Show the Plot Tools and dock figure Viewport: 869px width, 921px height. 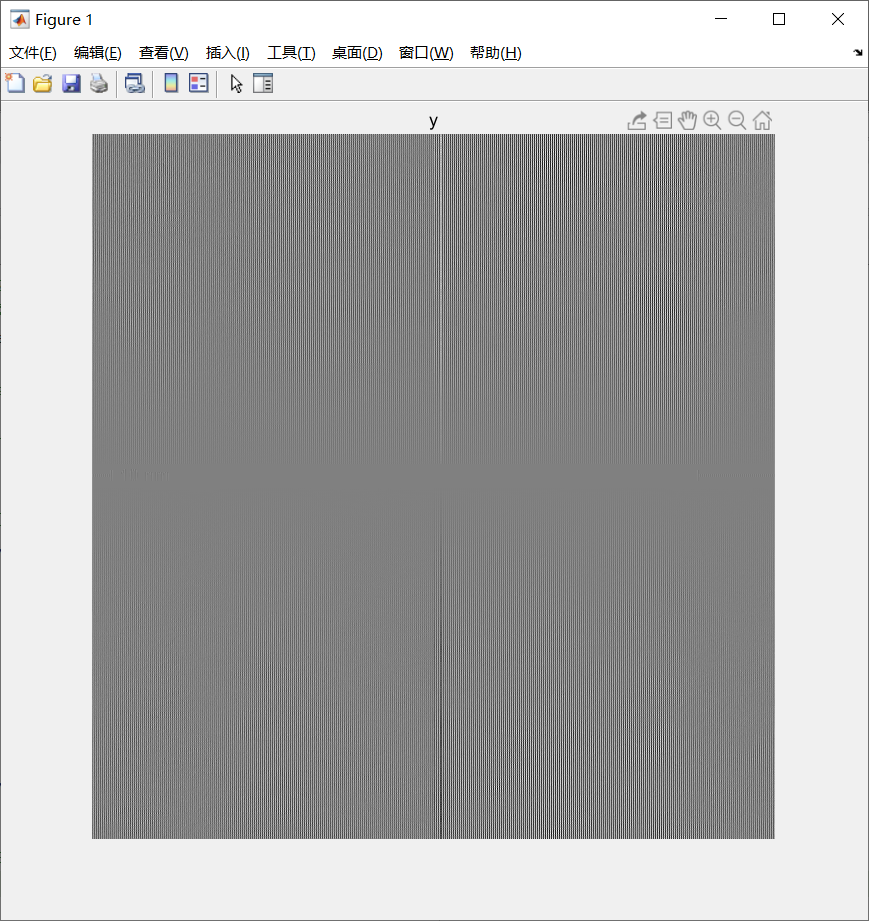tap(262, 83)
